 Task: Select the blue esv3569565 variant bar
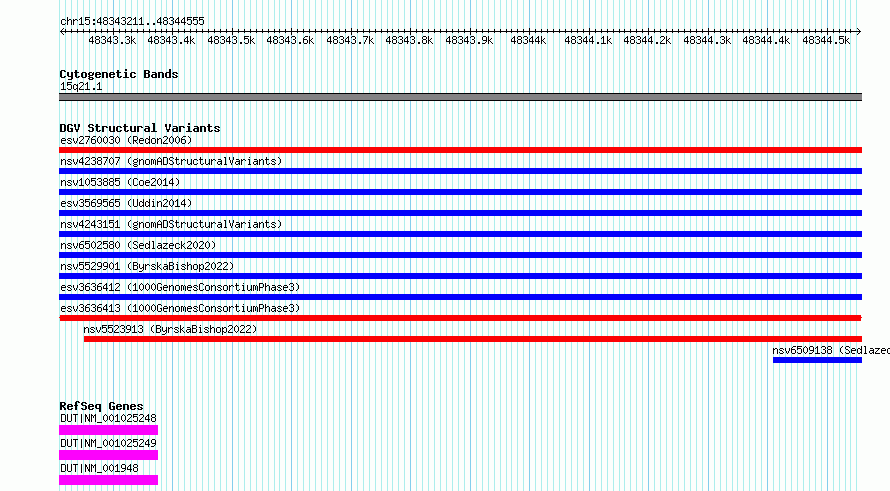coord(460,213)
